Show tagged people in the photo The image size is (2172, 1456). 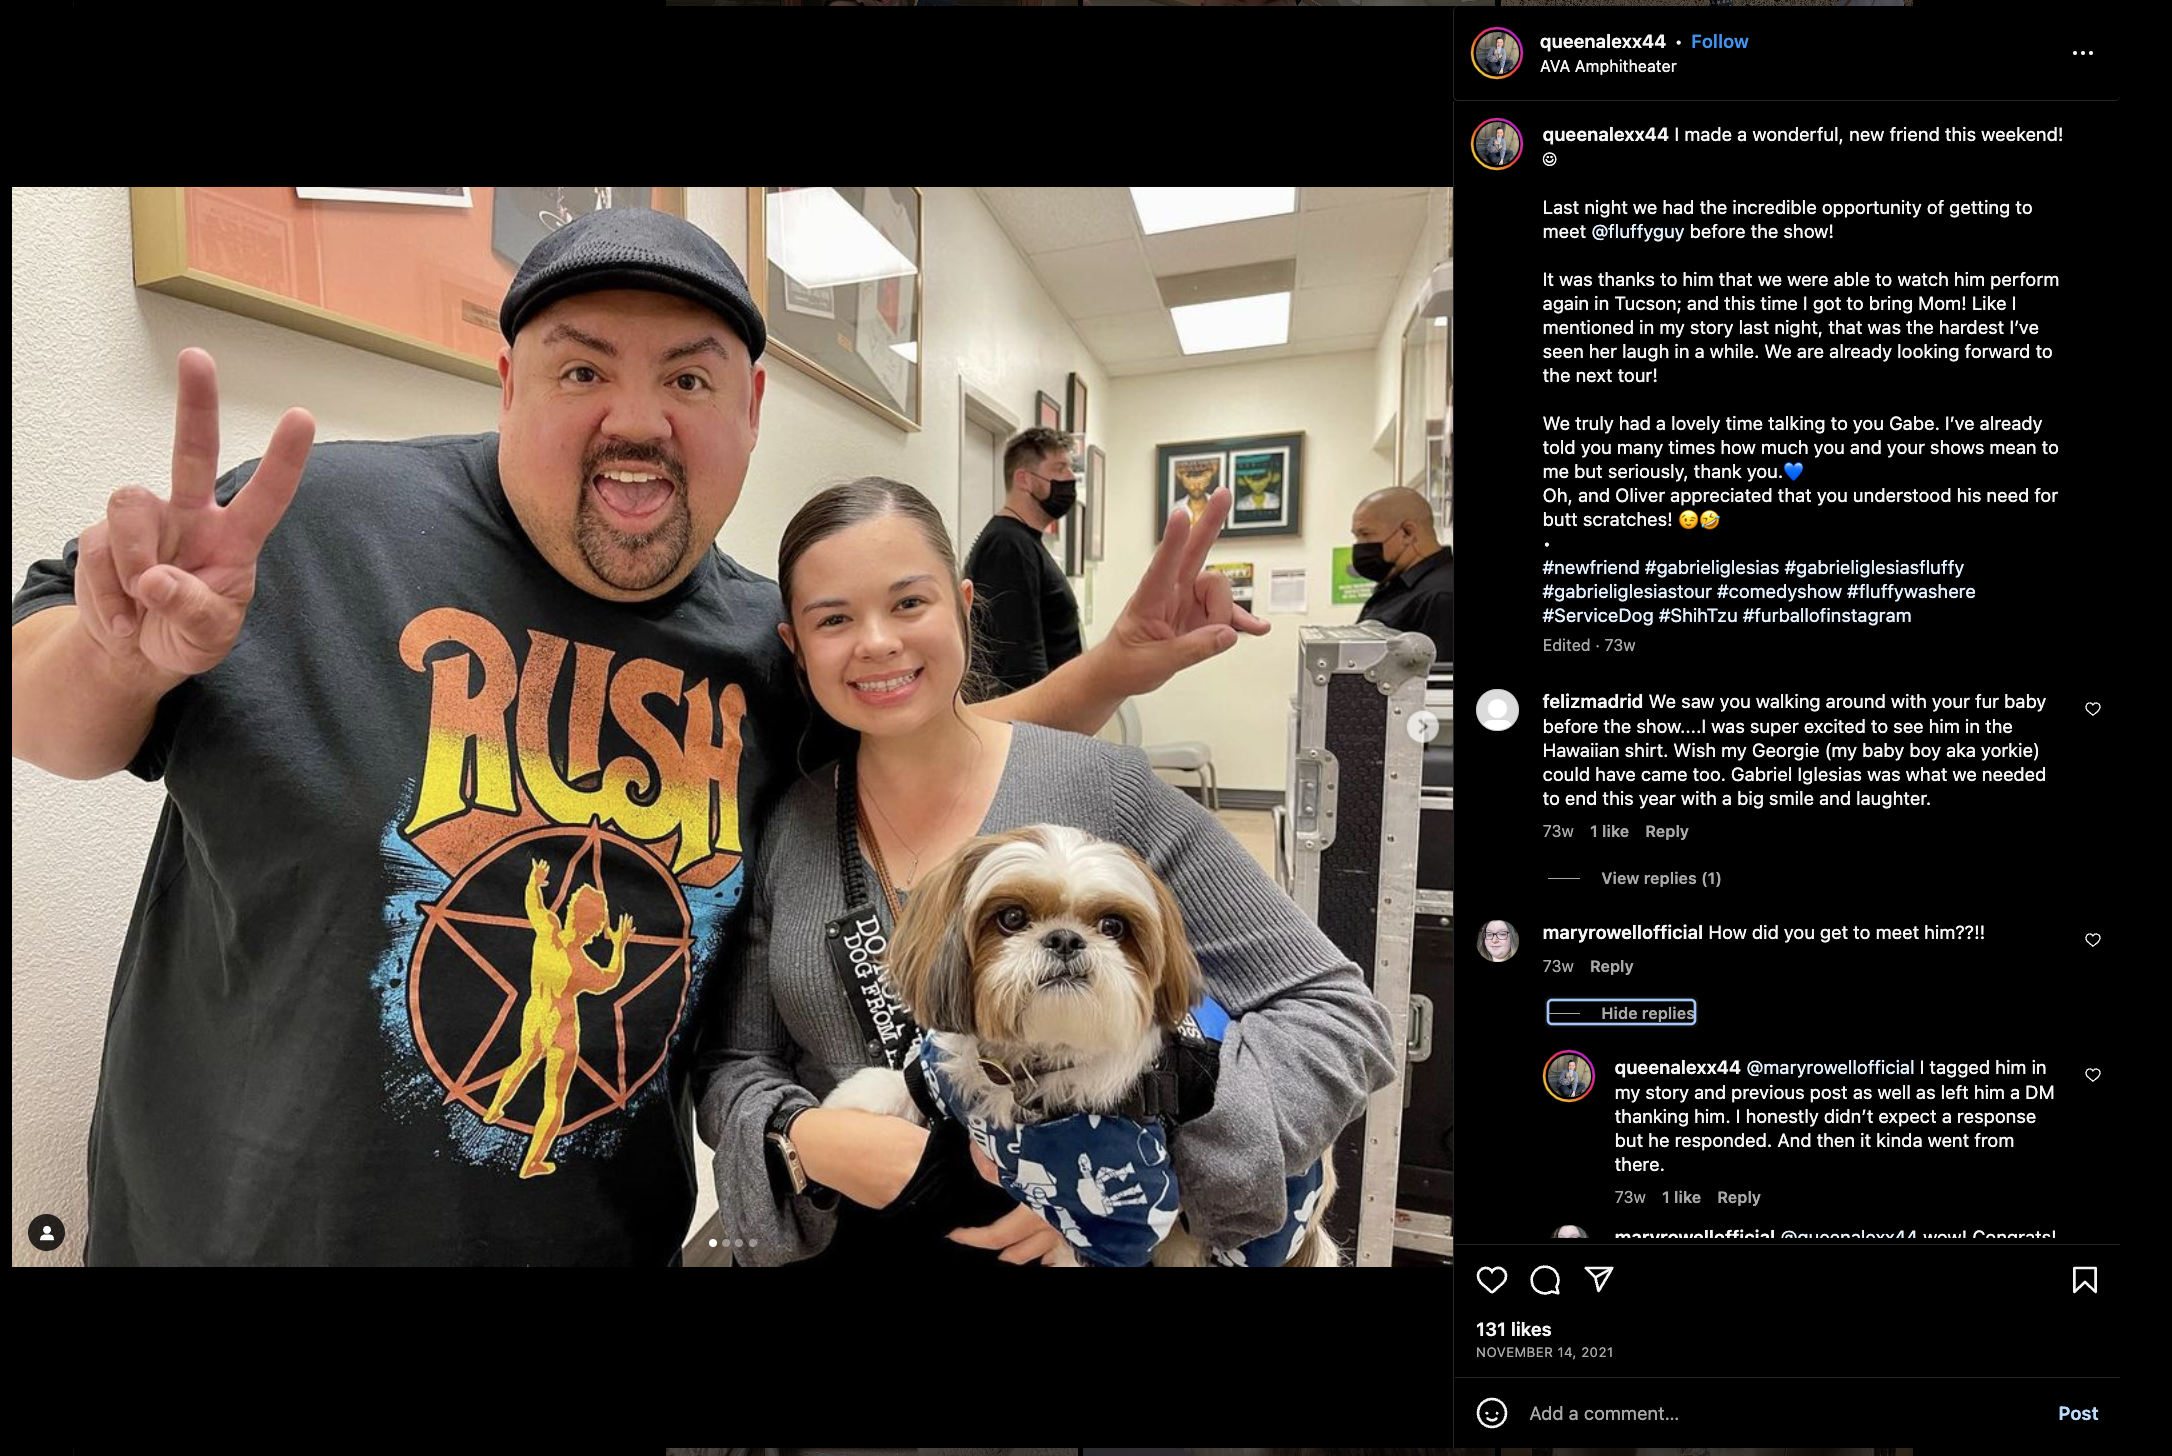pos(46,1232)
